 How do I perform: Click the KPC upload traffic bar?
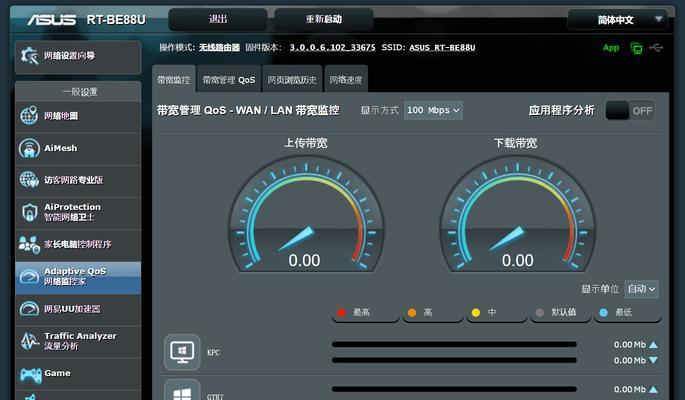coord(454,345)
